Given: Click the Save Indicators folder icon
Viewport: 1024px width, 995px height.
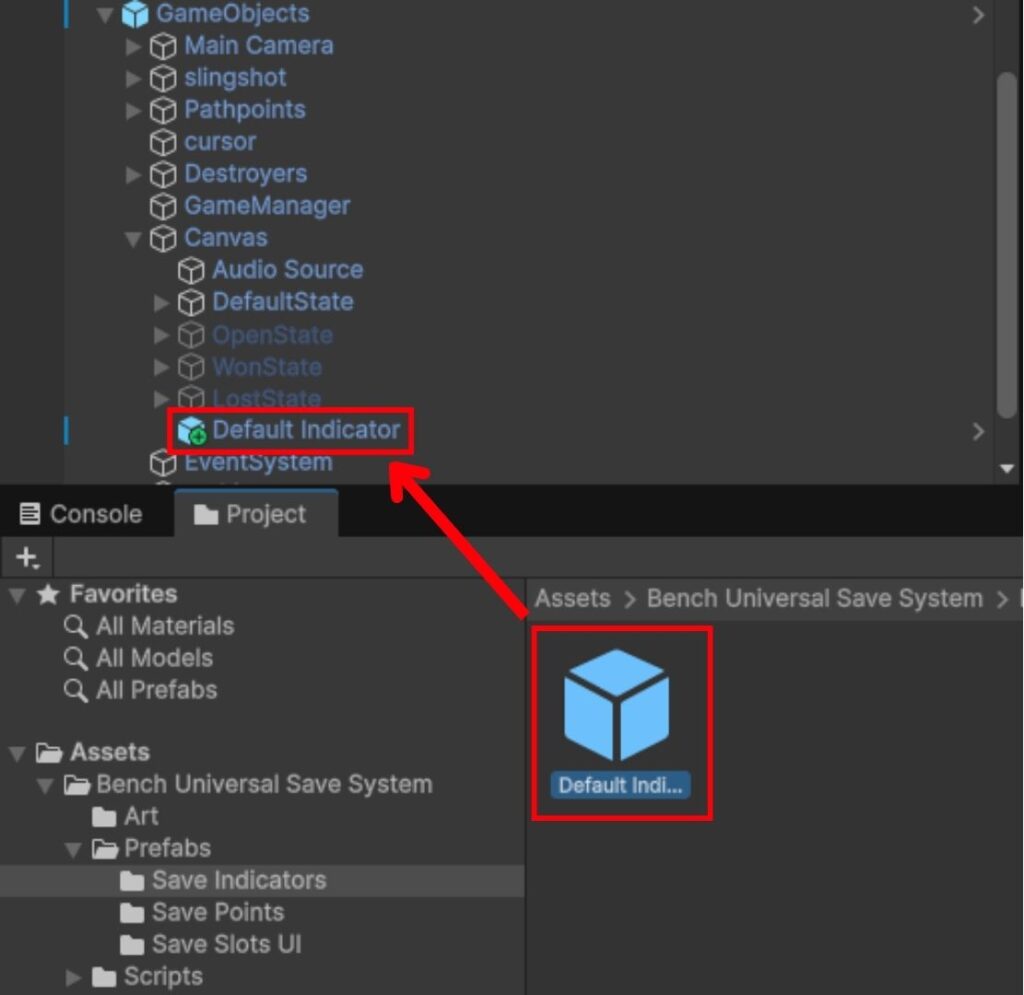Looking at the screenshot, I should coord(132,881).
